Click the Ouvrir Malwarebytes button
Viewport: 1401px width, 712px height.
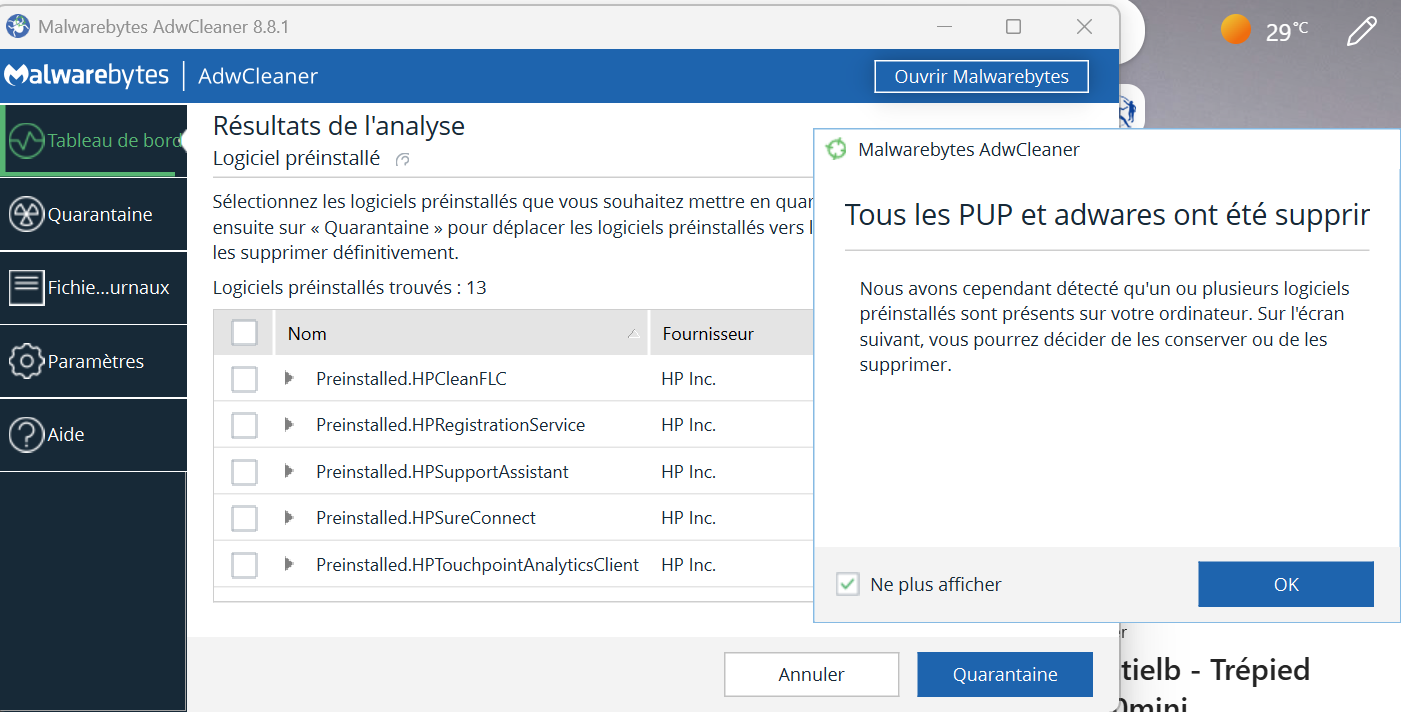981,77
